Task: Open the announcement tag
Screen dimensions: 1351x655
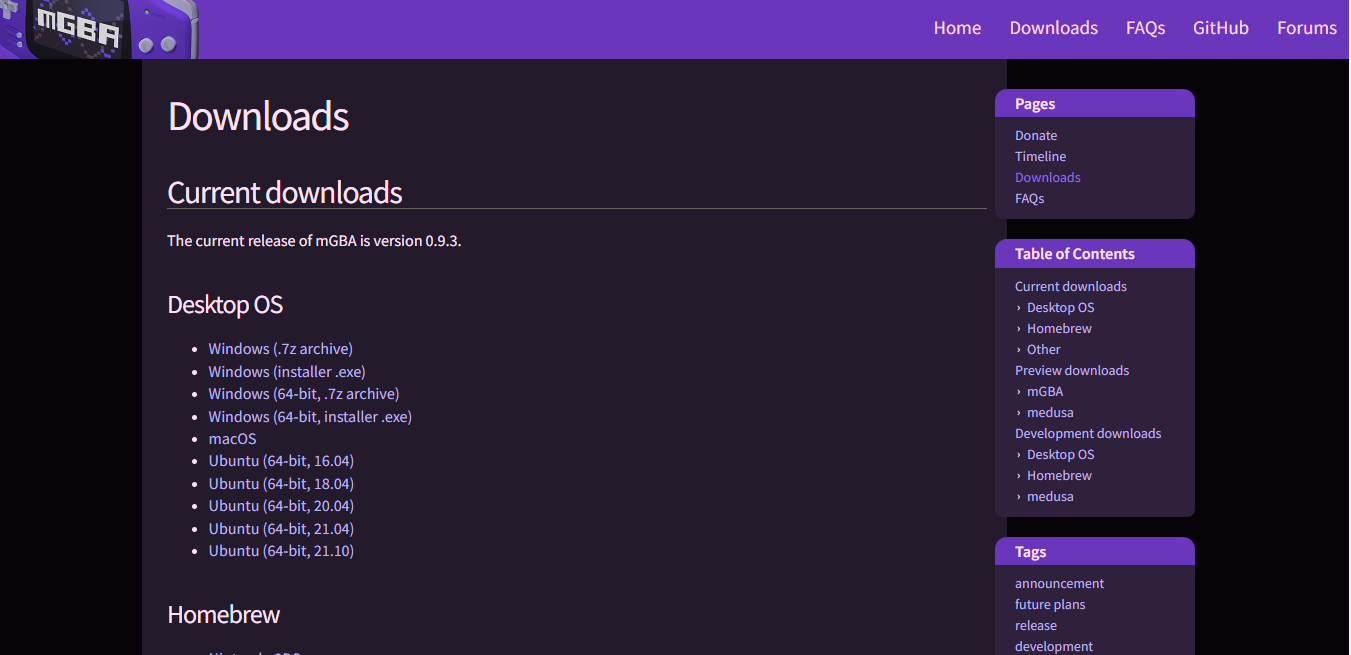Action: click(x=1059, y=584)
